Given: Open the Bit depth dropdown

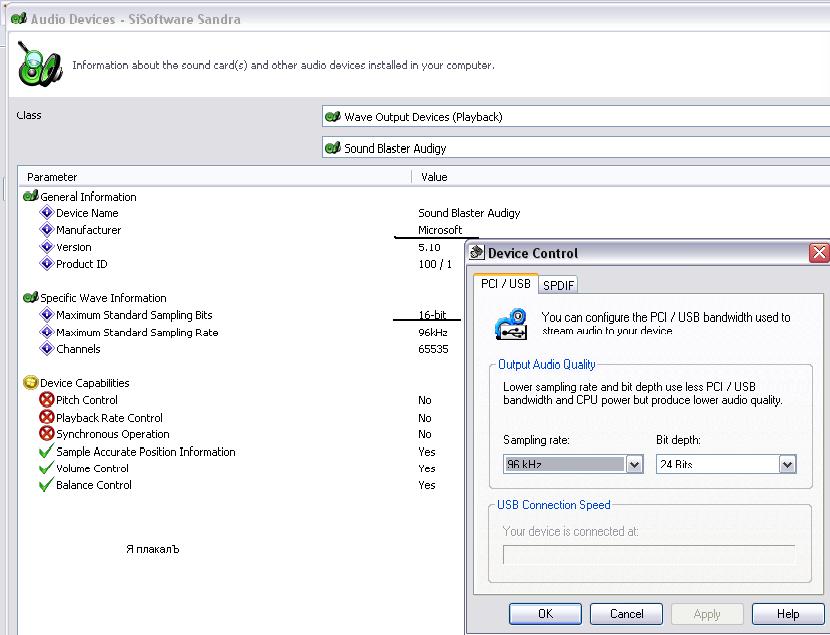Looking at the screenshot, I should click(x=786, y=464).
